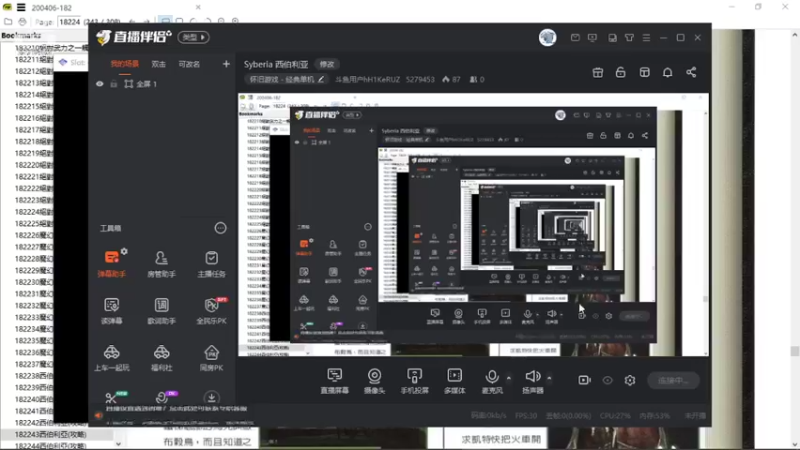Image resolution: width=800 pixels, height=450 pixels.
Task: Open the 房管助手 room manager tool
Action: click(x=161, y=264)
